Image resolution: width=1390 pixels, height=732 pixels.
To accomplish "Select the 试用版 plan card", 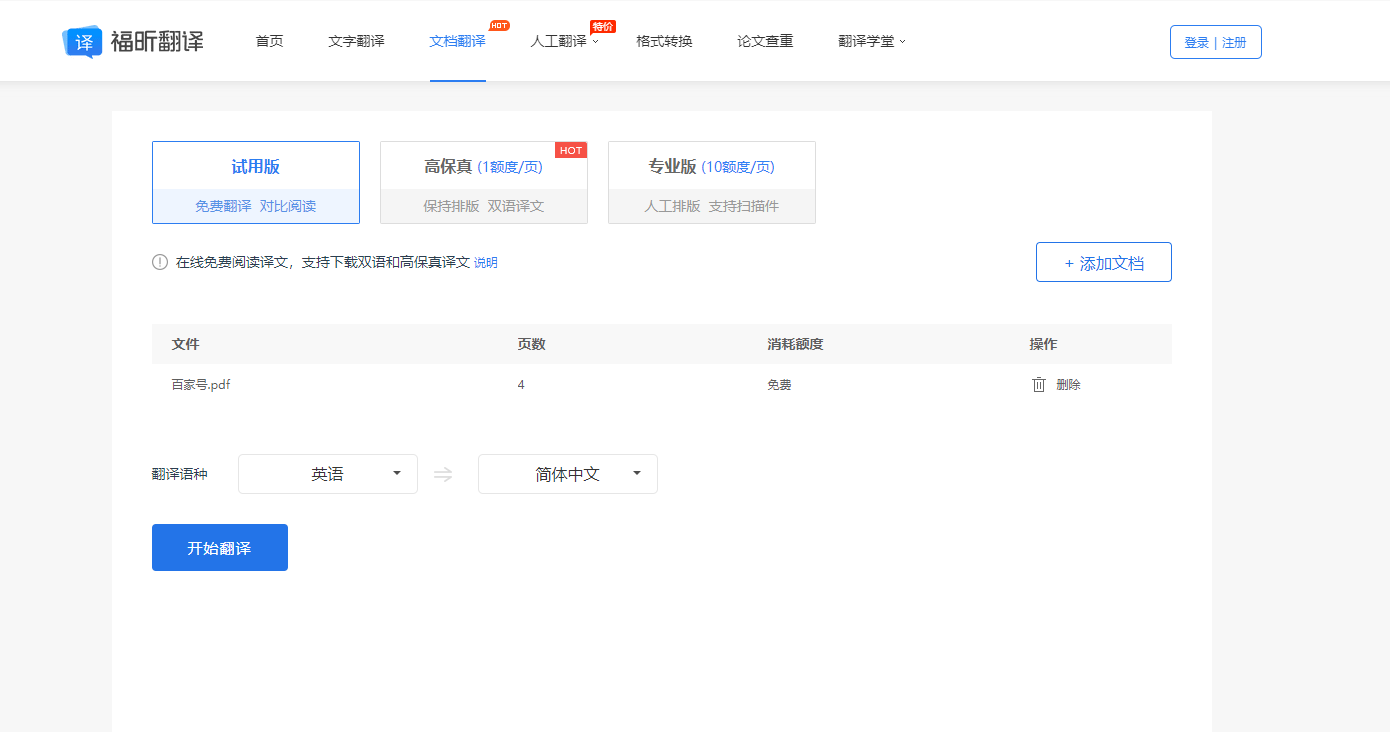I will coord(256,182).
